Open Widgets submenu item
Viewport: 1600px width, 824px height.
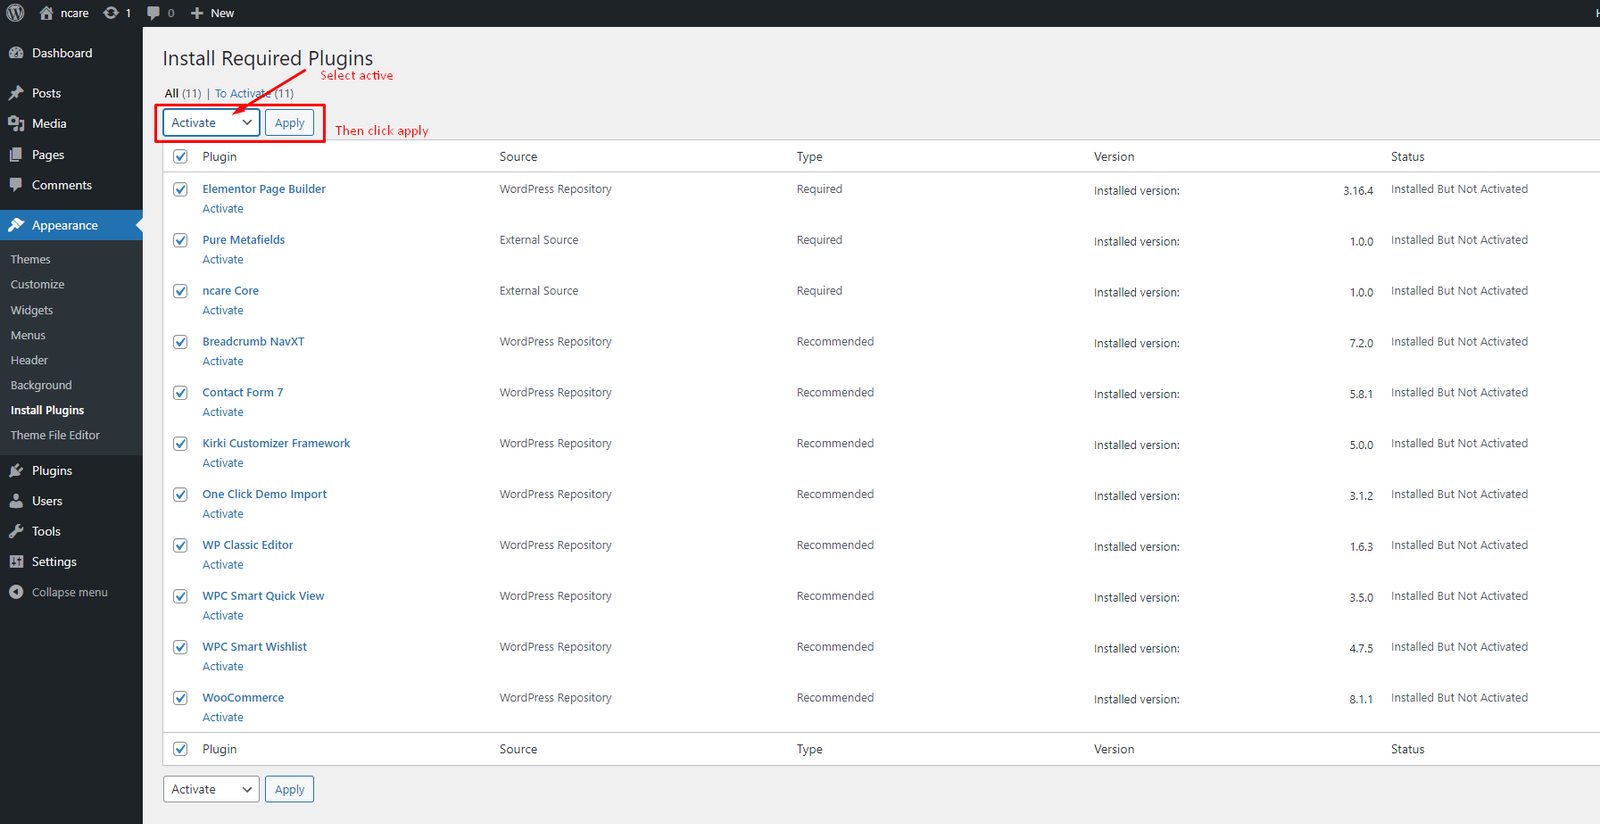pyautogui.click(x=32, y=310)
